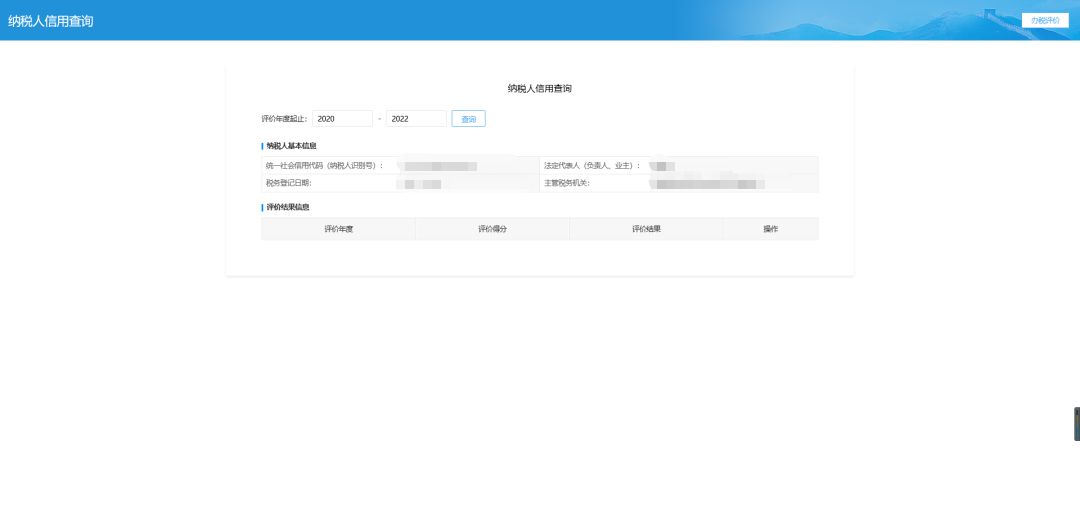Click the 评价结果 column header
The width and height of the screenshot is (1080, 527).
[x=646, y=229]
